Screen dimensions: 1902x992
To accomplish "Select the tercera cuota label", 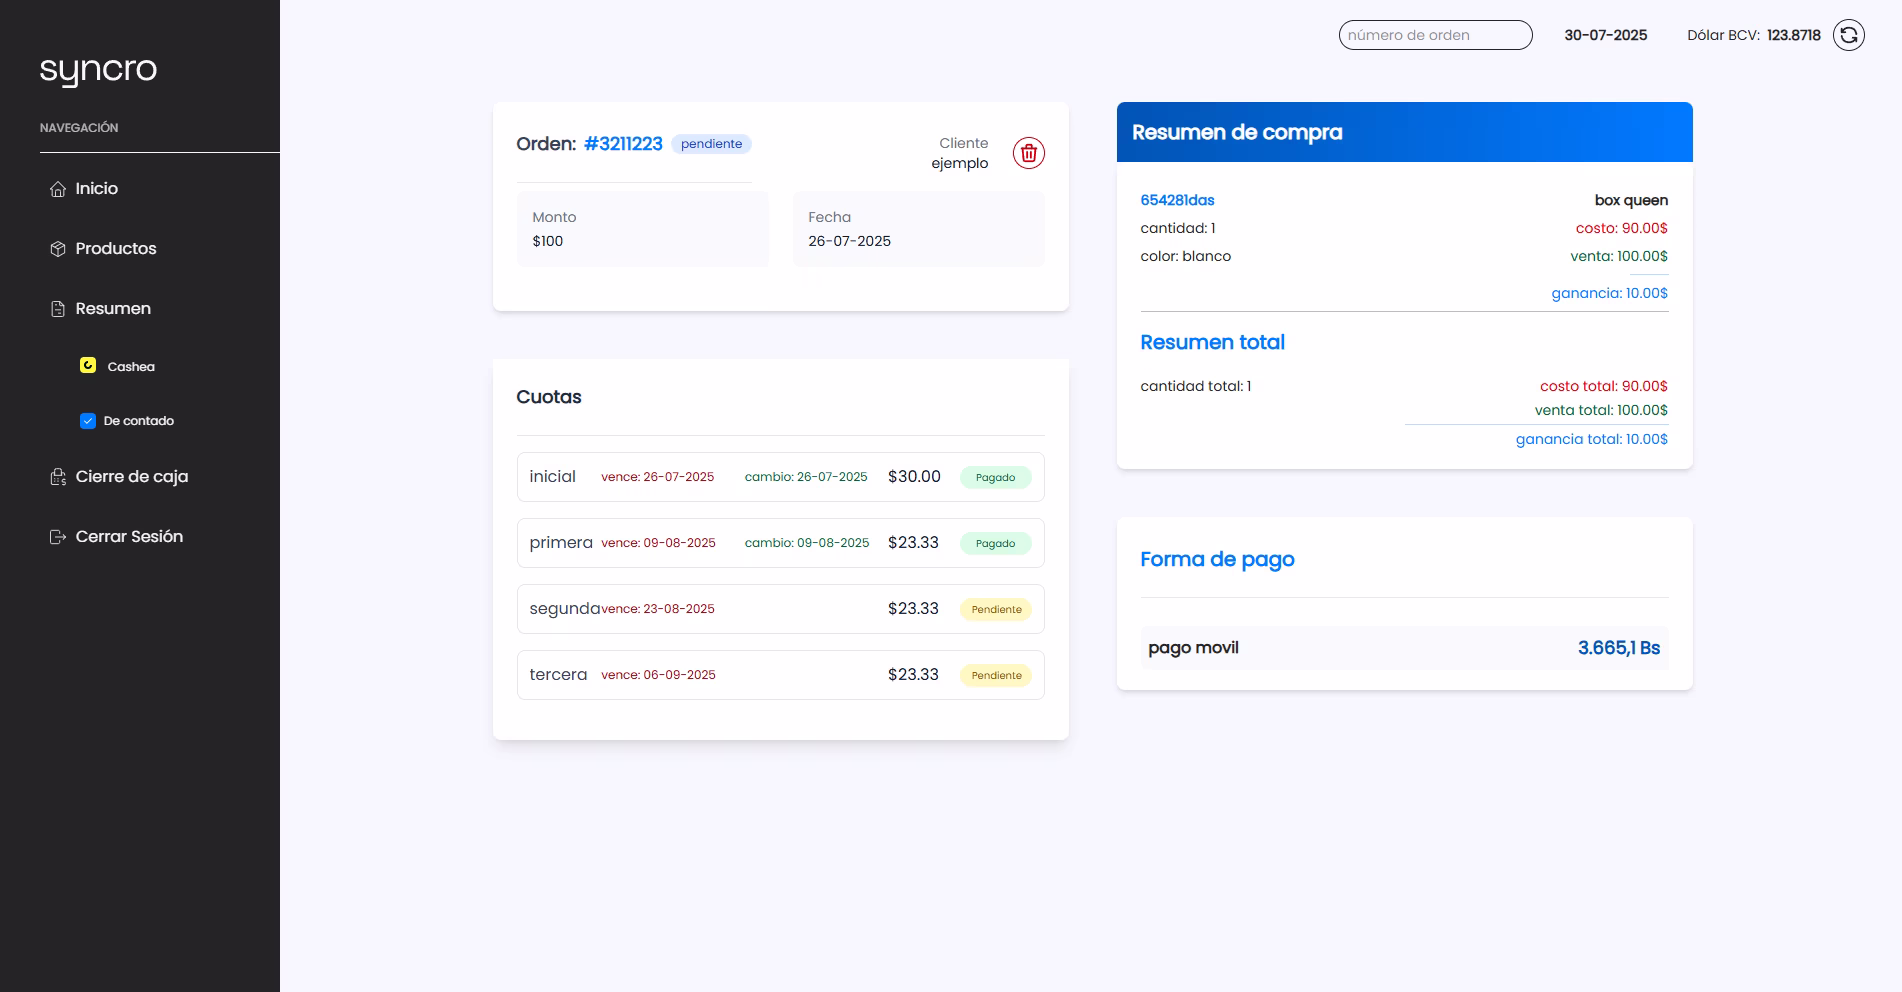I will tap(559, 675).
